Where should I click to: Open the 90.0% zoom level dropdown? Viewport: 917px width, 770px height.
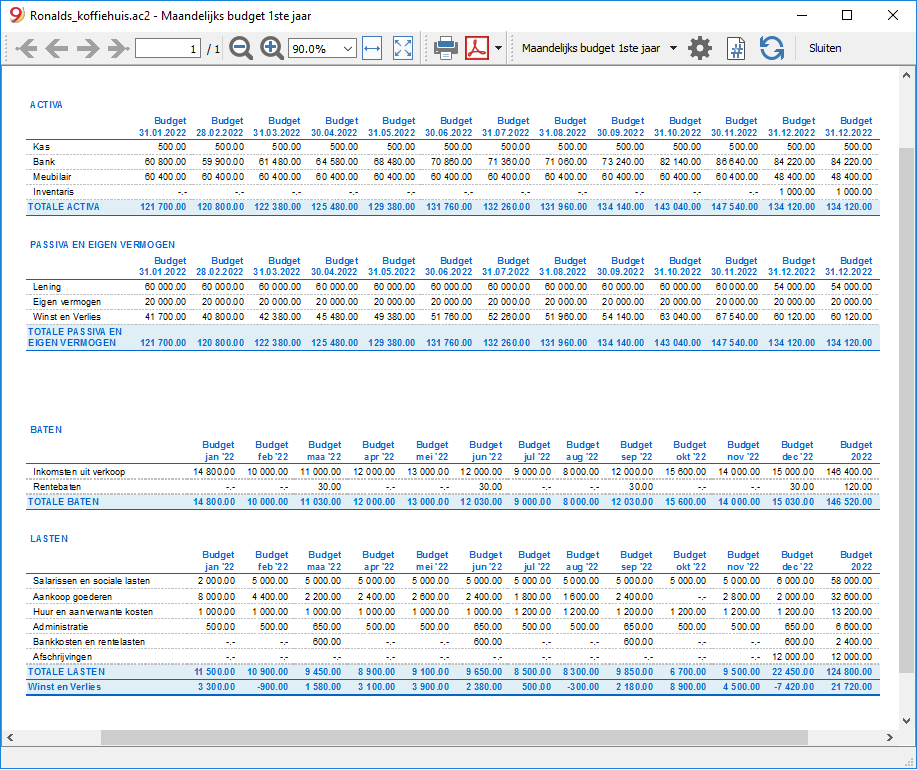pyautogui.click(x=322, y=49)
